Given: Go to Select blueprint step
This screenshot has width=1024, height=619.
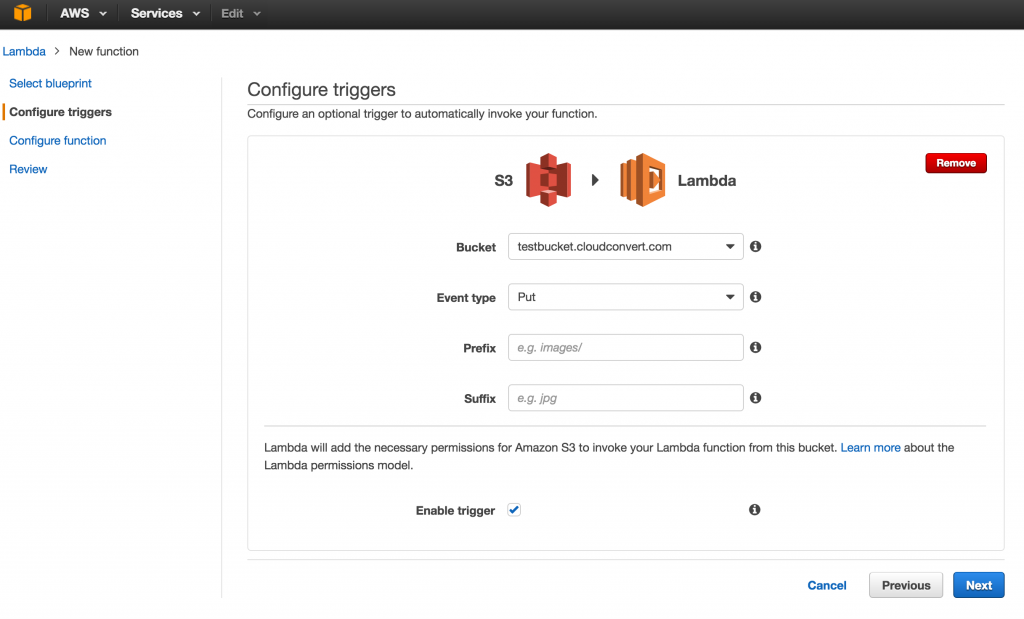Looking at the screenshot, I should (x=50, y=84).
